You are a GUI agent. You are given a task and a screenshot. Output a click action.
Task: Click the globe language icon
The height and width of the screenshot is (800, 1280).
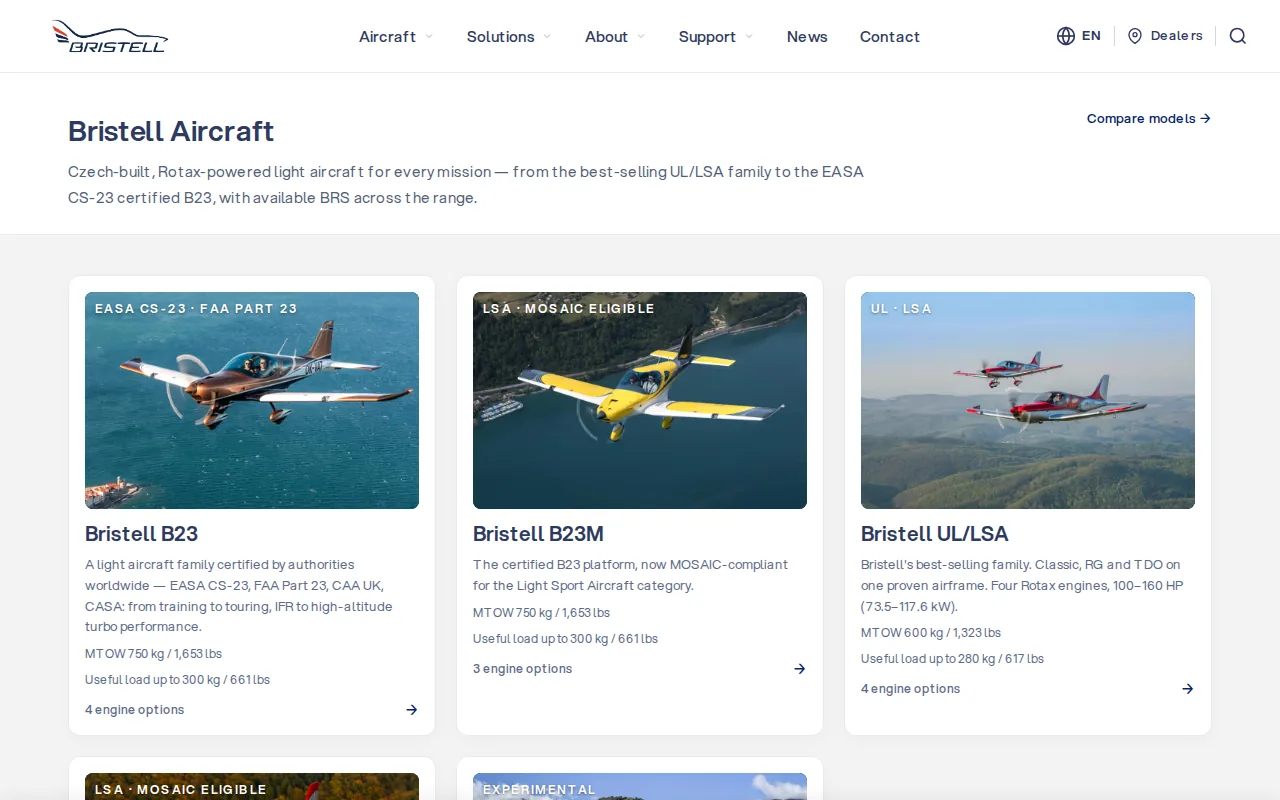coord(1066,36)
